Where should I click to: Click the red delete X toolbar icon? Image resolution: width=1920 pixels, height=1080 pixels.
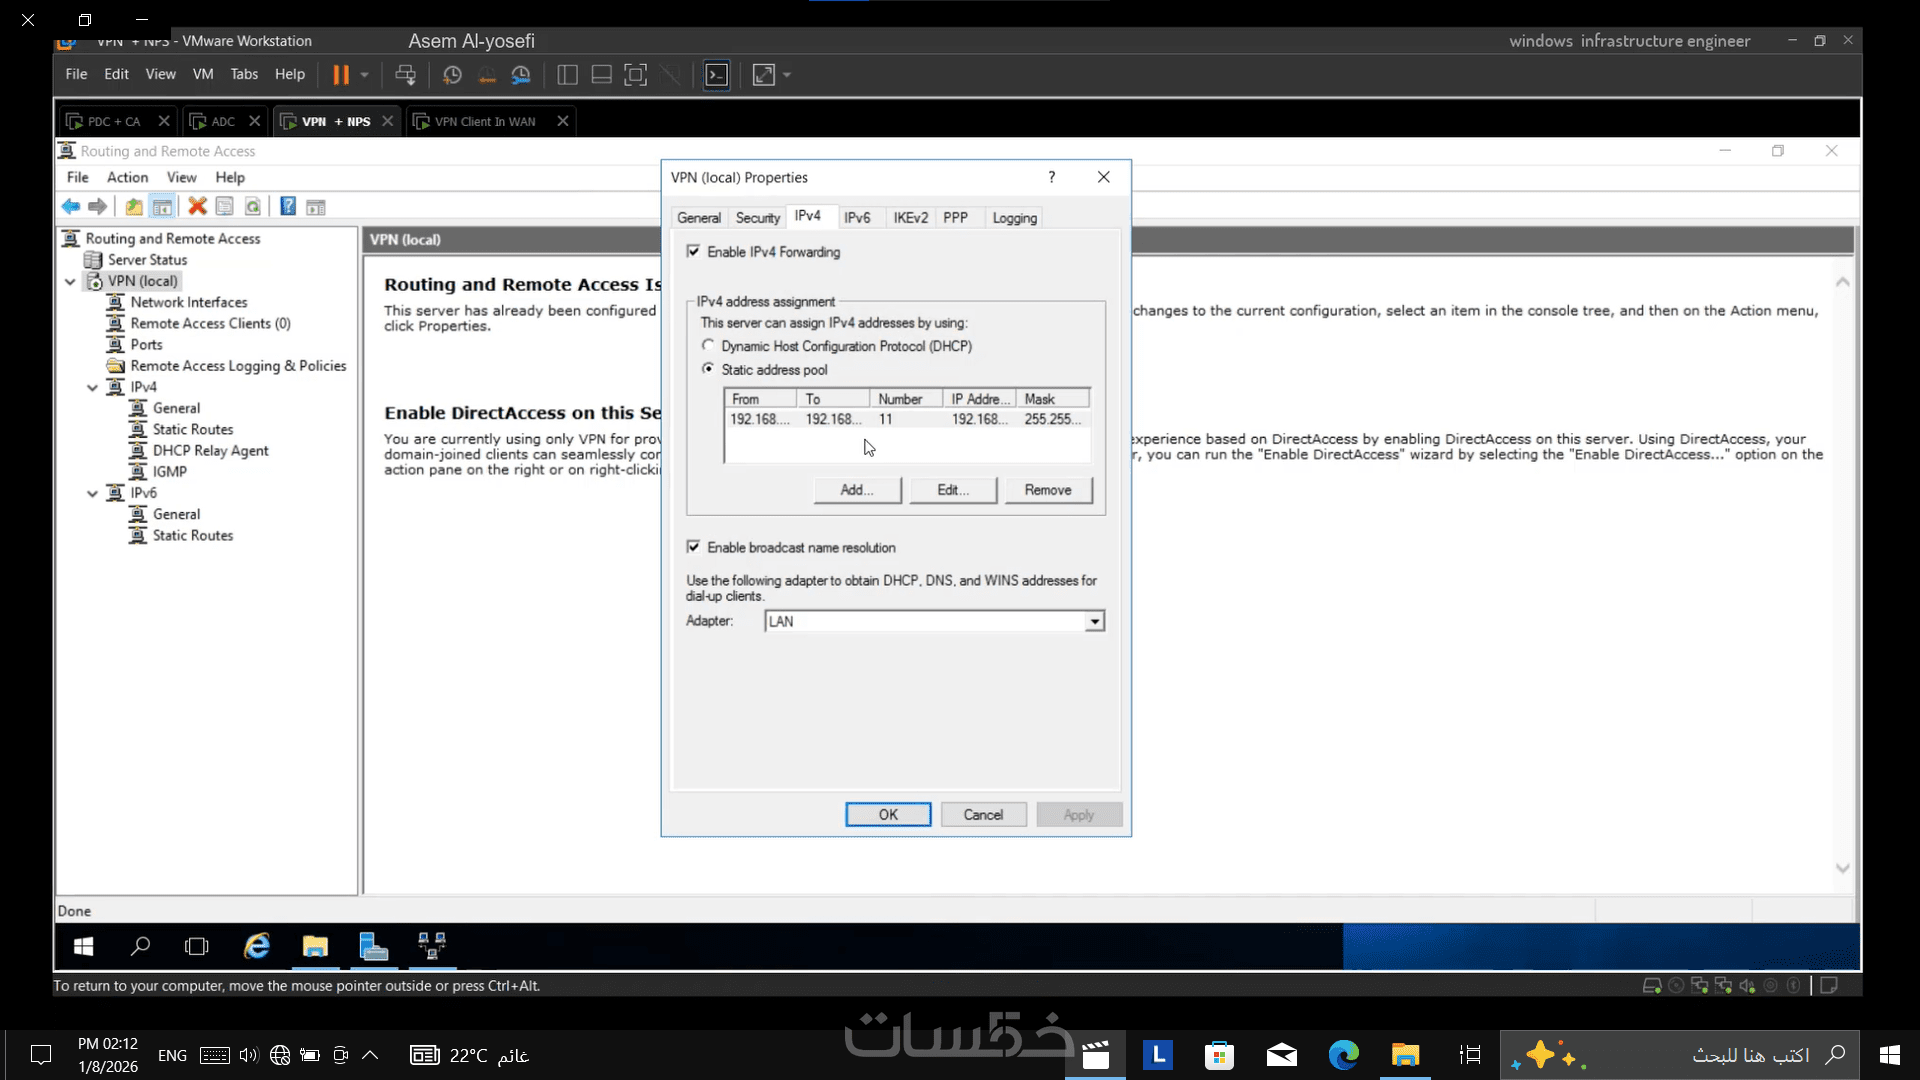tap(197, 207)
